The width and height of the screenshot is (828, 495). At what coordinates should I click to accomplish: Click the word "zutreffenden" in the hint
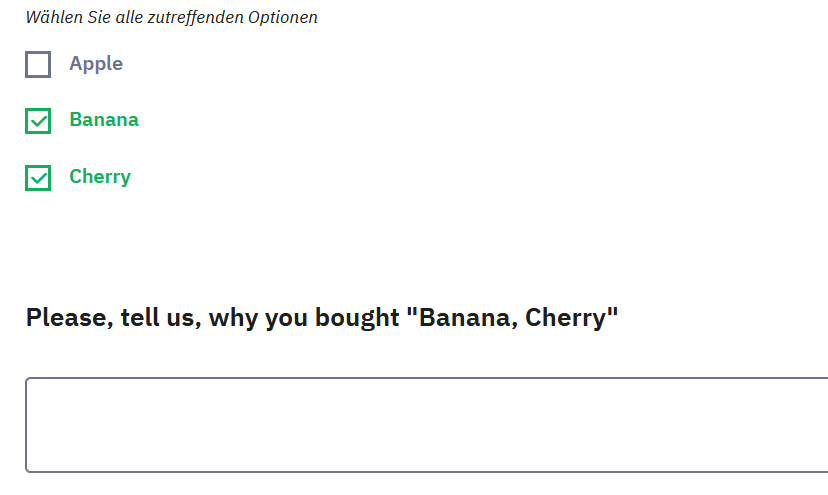click(x=191, y=18)
